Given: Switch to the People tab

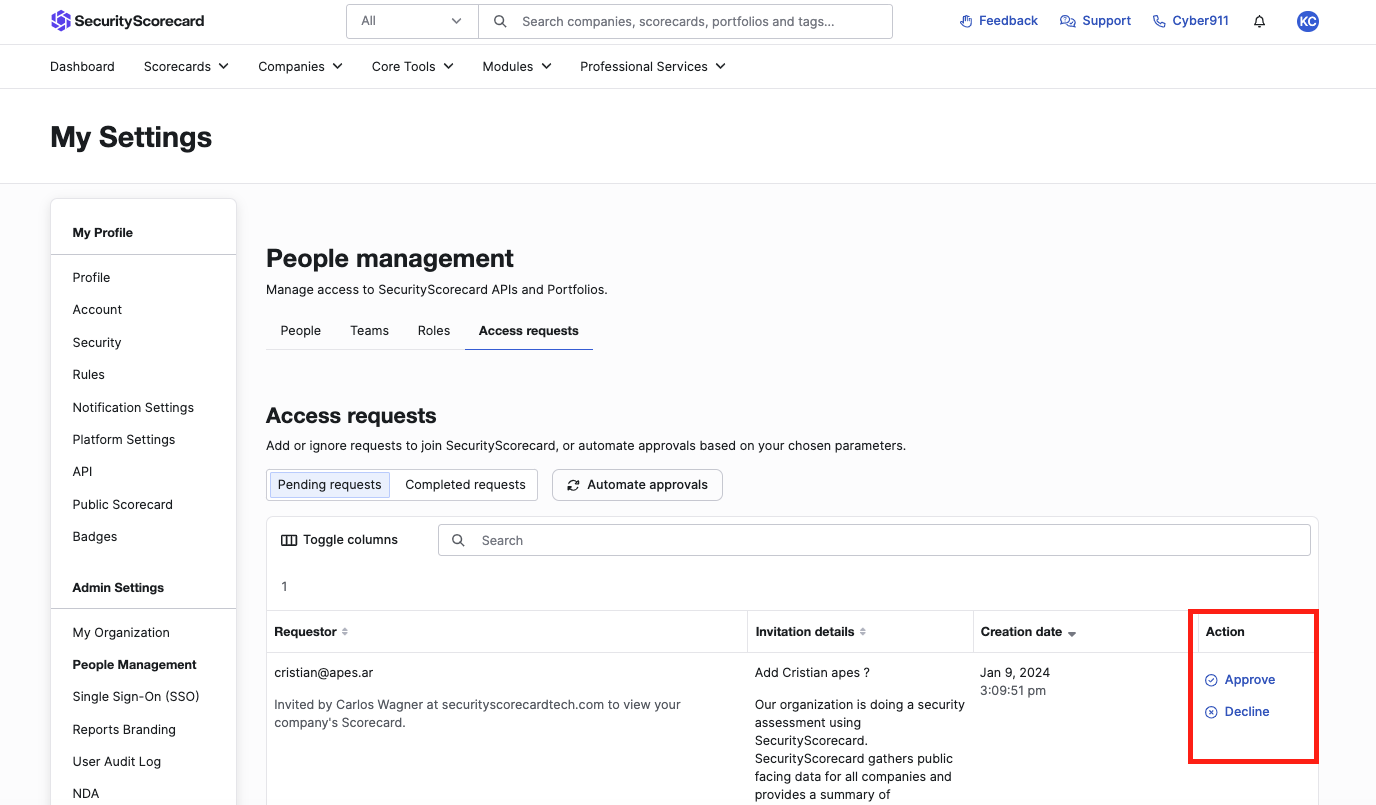Looking at the screenshot, I should (x=300, y=330).
